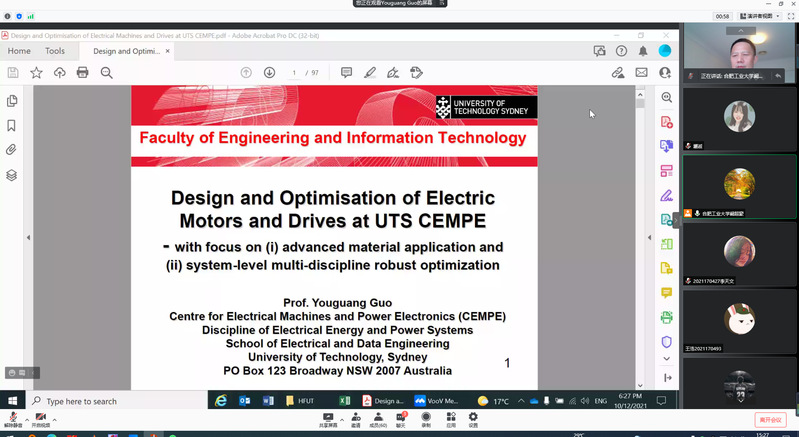
Task: Show hidden system tray icons chevron
Action: [x=521, y=401]
